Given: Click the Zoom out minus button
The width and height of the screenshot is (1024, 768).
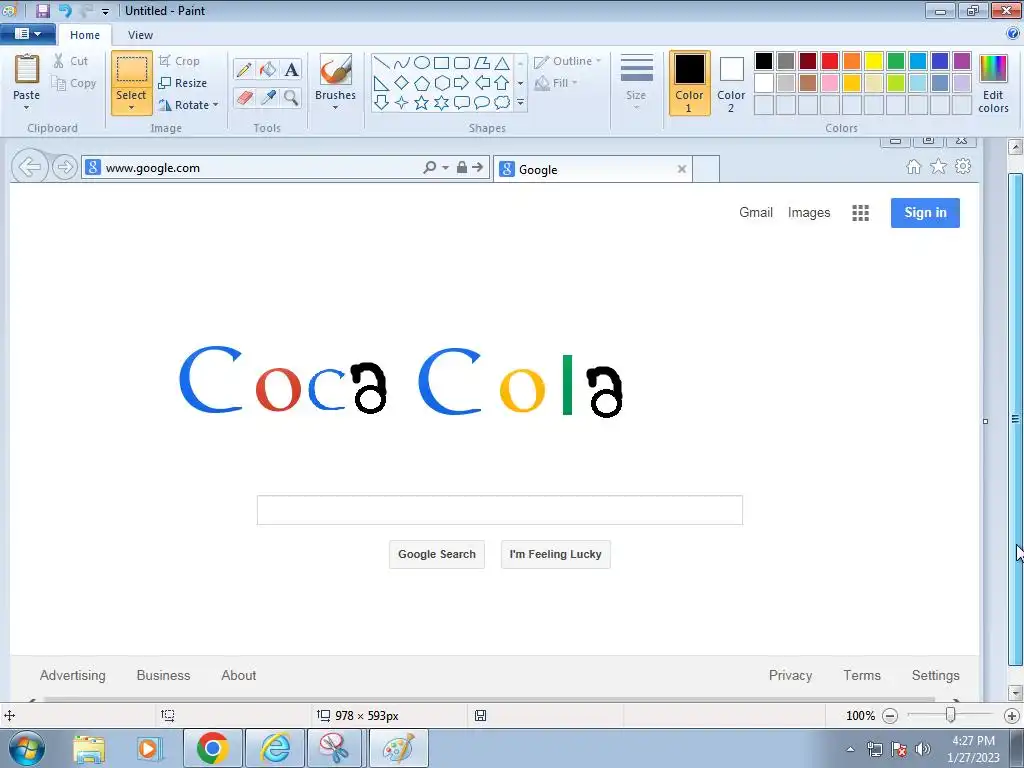Looking at the screenshot, I should tap(889, 716).
